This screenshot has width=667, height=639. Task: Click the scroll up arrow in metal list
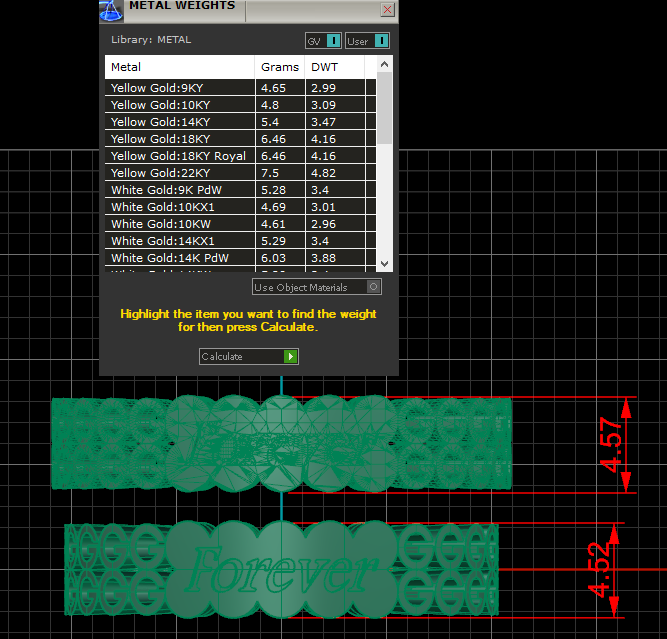click(385, 63)
